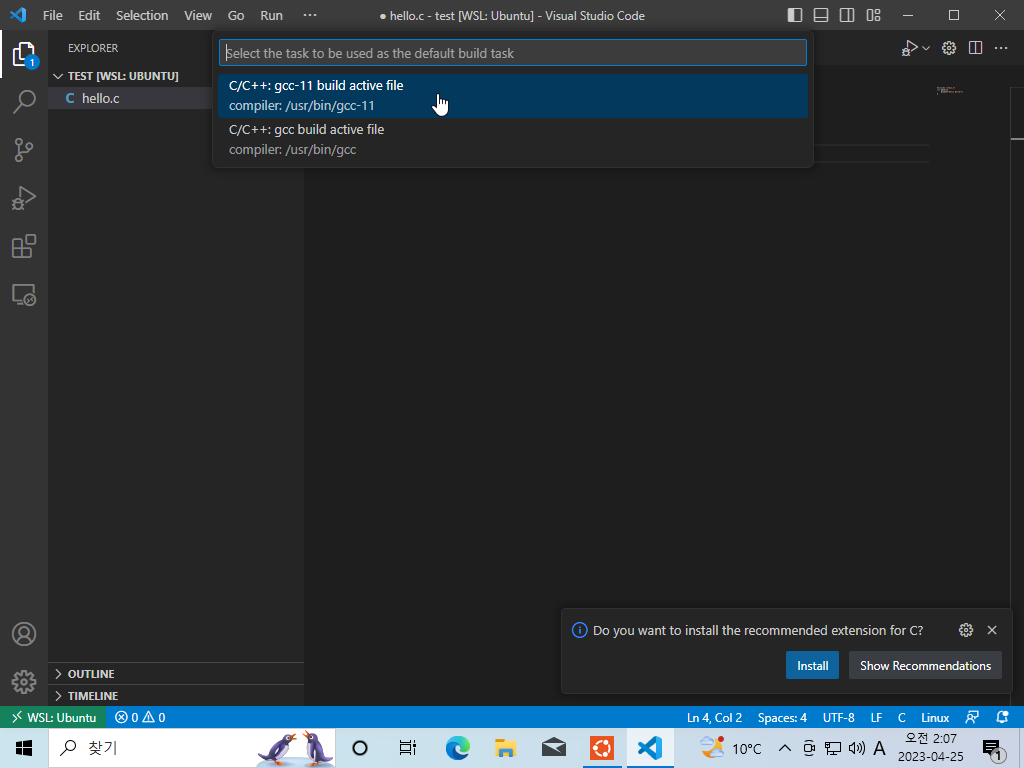Click the VS Code logo in title bar
The height and width of the screenshot is (768, 1024).
tap(18, 14)
